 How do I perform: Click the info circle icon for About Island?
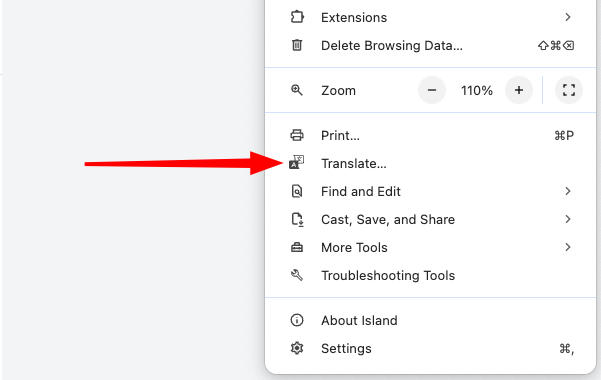point(297,320)
